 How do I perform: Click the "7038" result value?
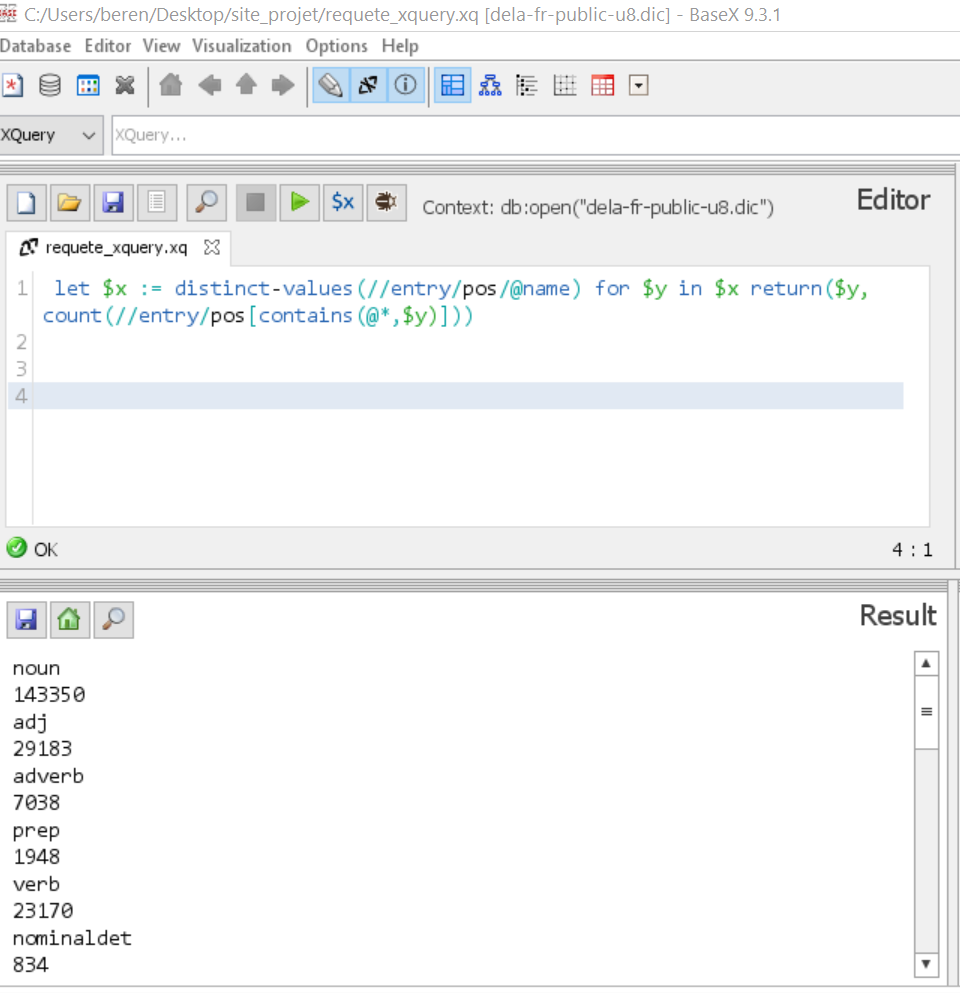point(37,803)
